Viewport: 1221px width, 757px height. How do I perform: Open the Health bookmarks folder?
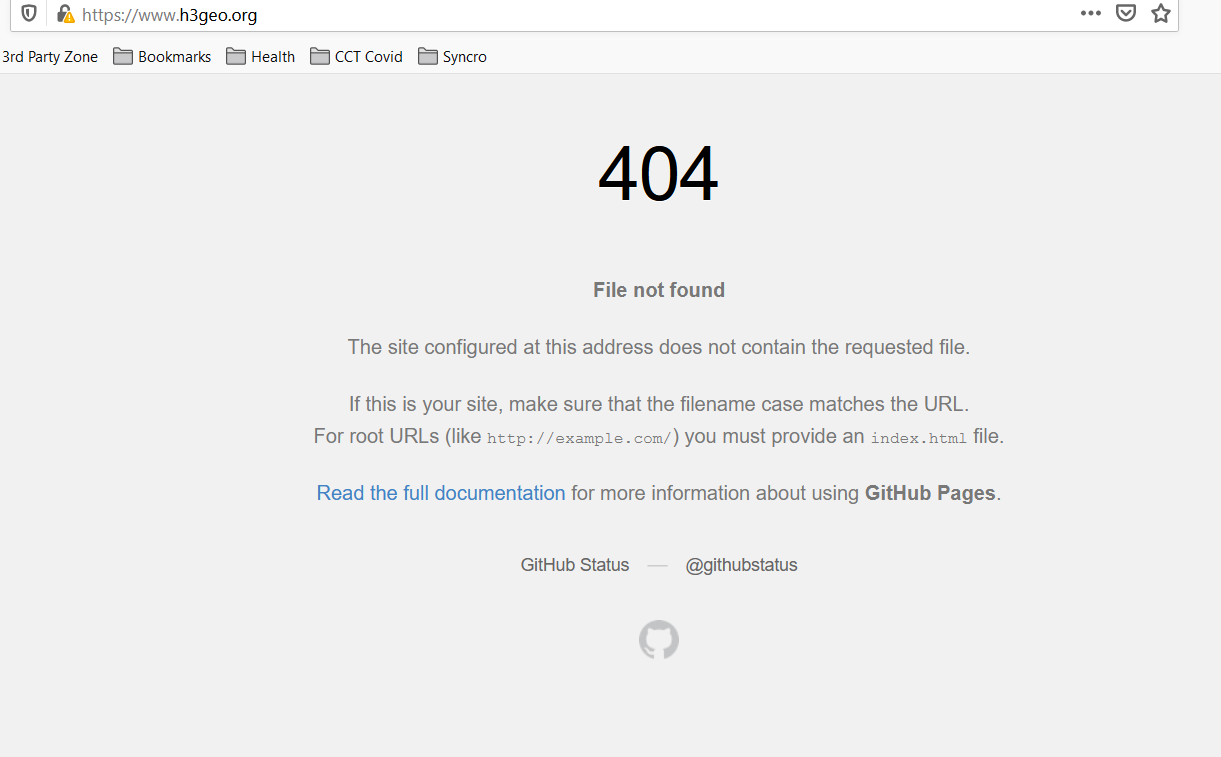tap(261, 57)
